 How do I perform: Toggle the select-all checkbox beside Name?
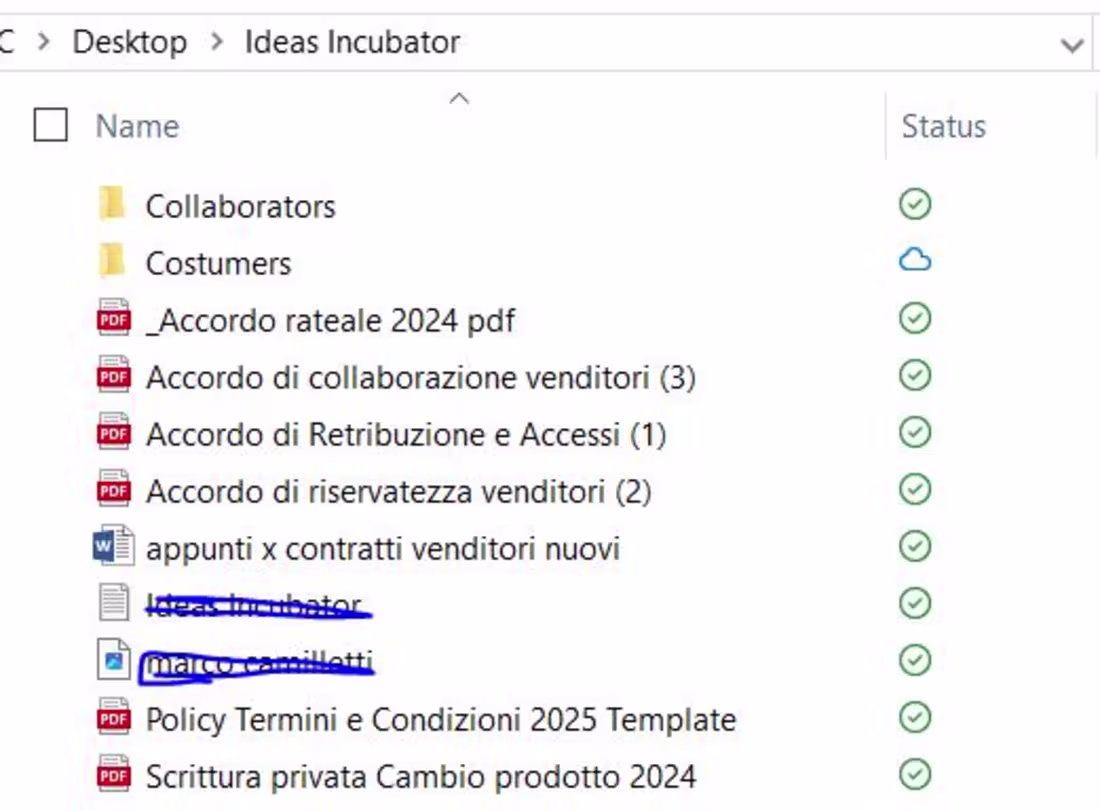click(x=51, y=126)
